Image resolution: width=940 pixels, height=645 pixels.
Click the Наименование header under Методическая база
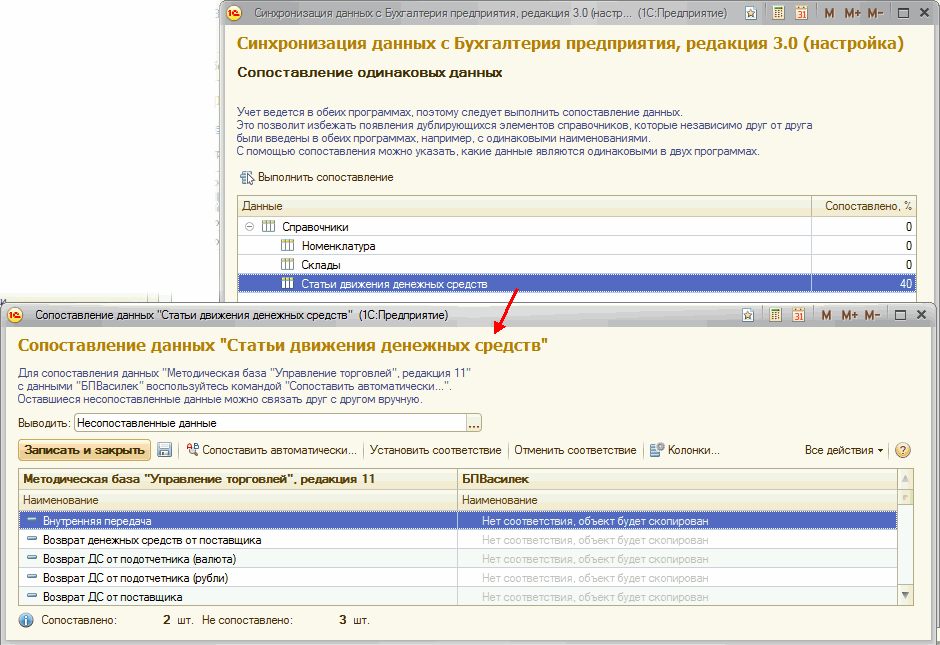(238, 500)
